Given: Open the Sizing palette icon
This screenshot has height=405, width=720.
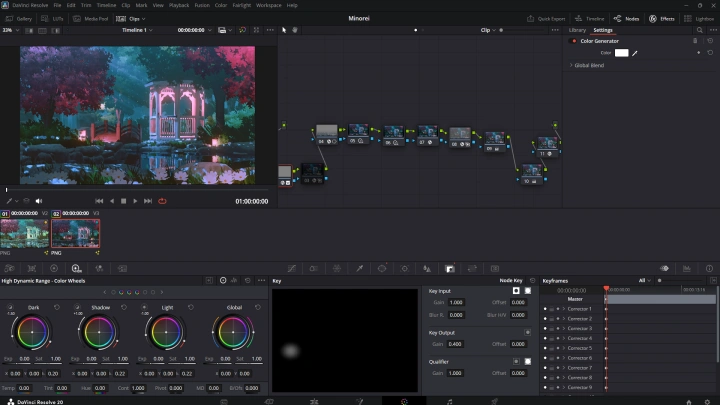Looking at the screenshot, I should tap(472, 269).
